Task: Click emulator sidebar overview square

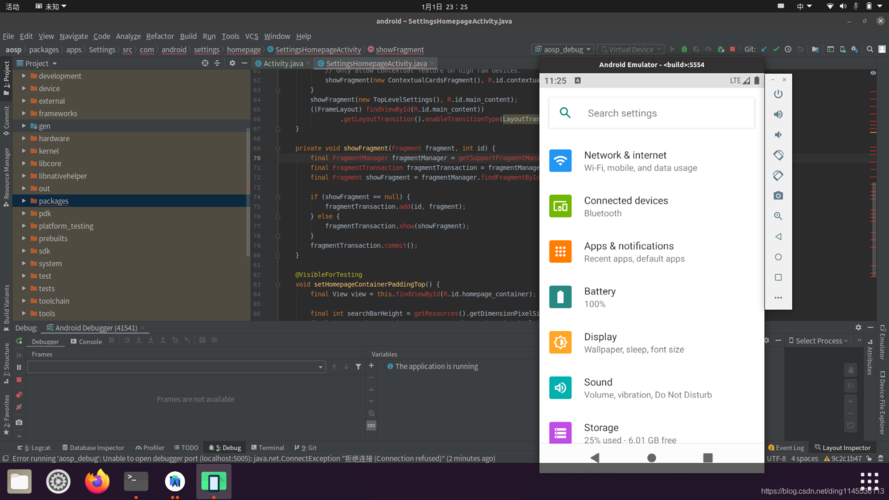Action: [778, 277]
